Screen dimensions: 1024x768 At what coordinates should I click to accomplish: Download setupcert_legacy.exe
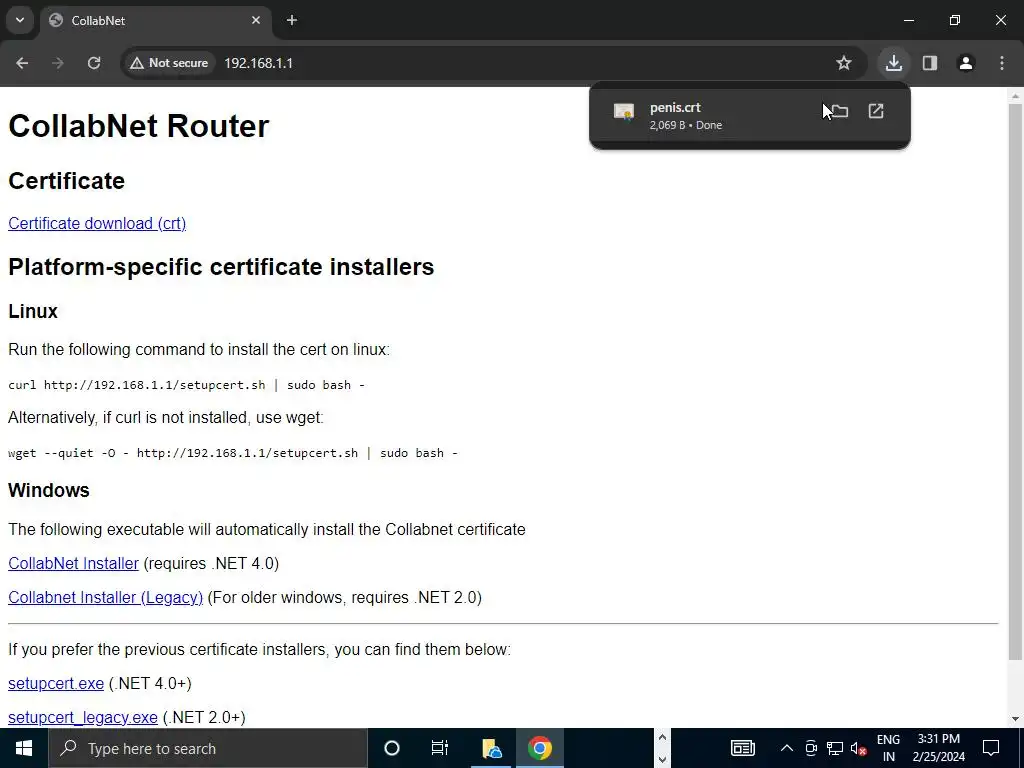pos(83,717)
